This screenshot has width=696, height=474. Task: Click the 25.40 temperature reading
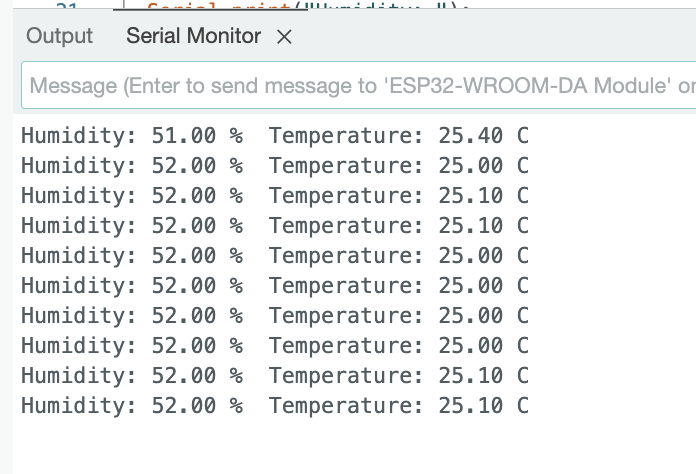tap(471, 135)
